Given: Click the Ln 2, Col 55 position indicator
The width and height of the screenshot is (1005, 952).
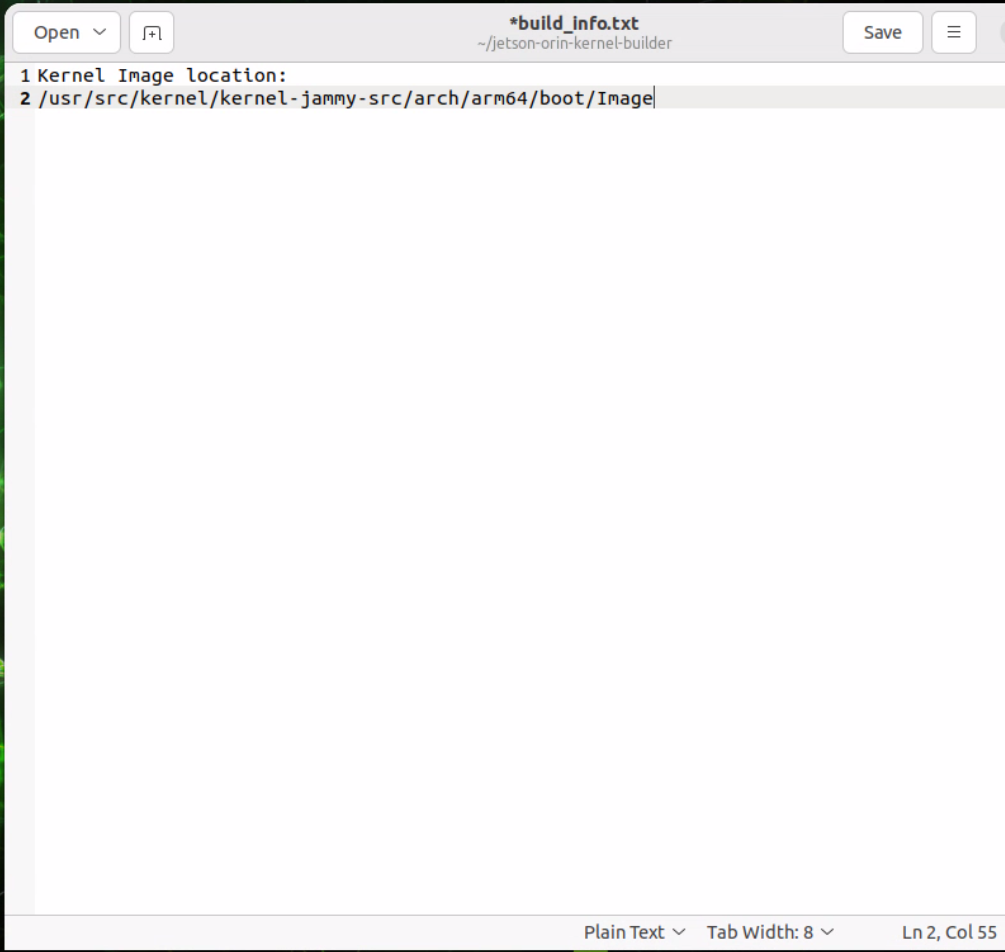Looking at the screenshot, I should 948,932.
